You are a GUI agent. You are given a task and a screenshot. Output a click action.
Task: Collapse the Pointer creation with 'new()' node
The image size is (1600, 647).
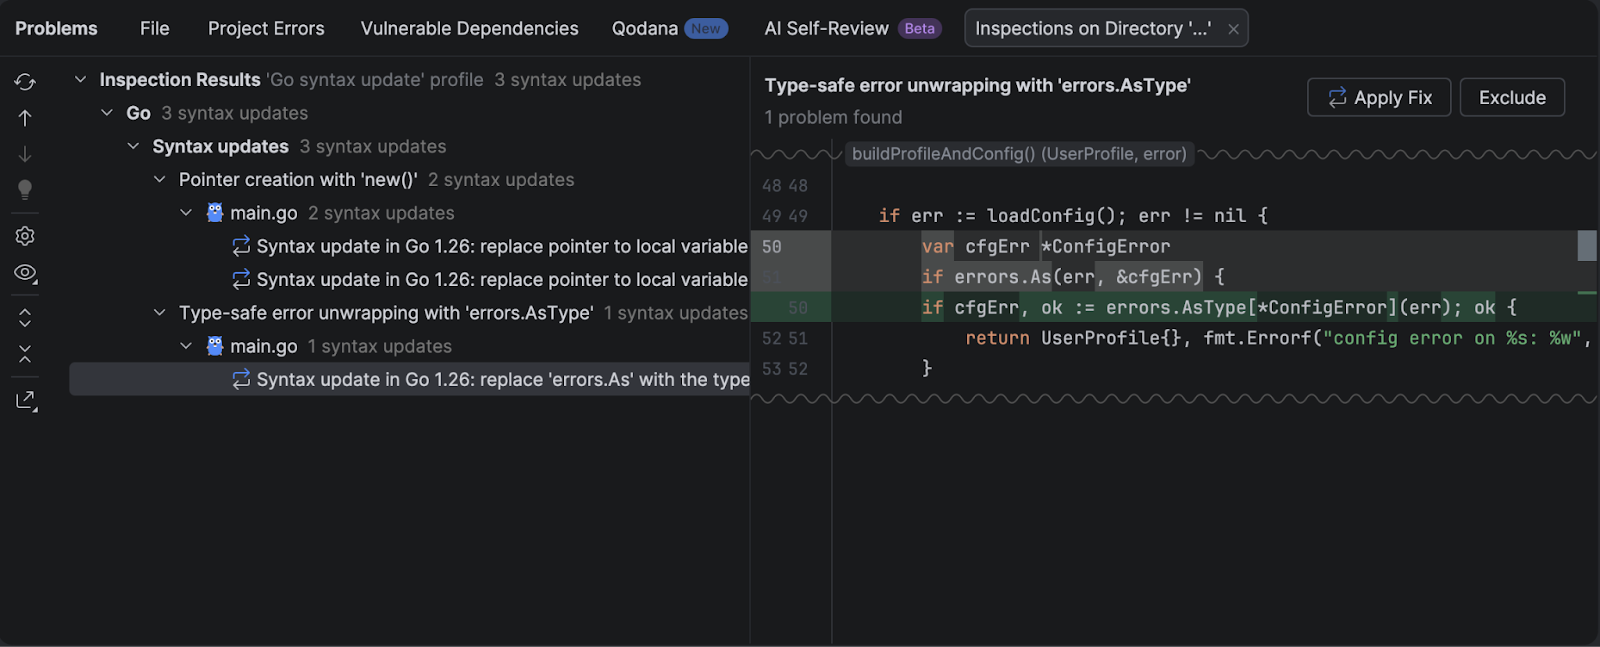tap(159, 180)
